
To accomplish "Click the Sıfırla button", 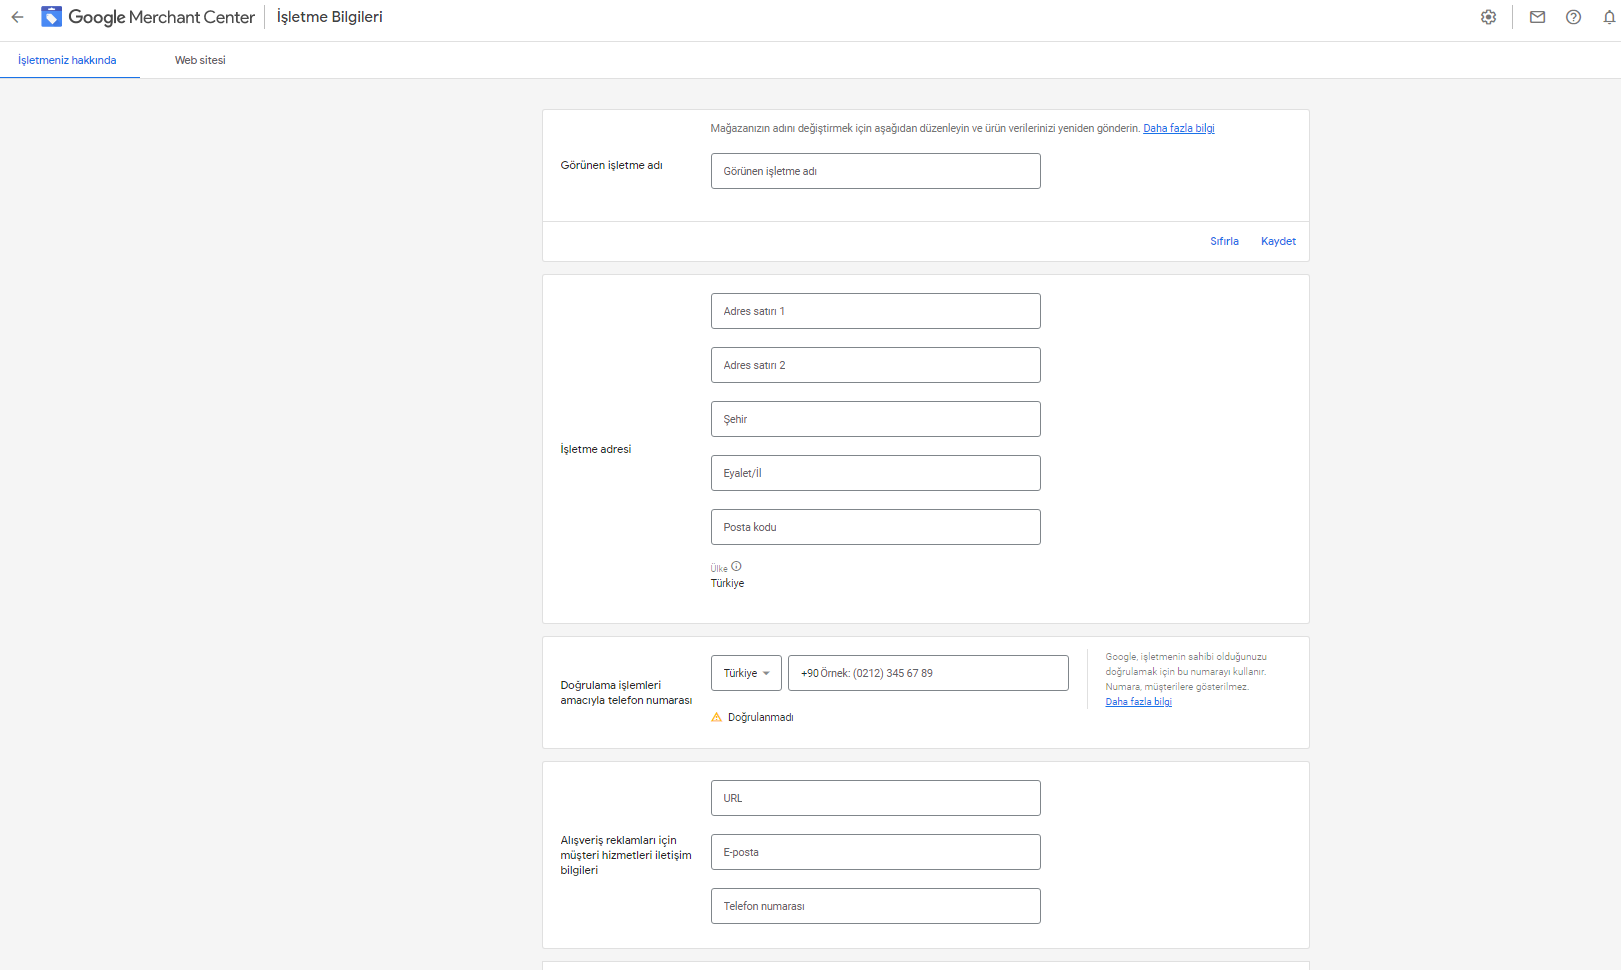I will point(1224,241).
